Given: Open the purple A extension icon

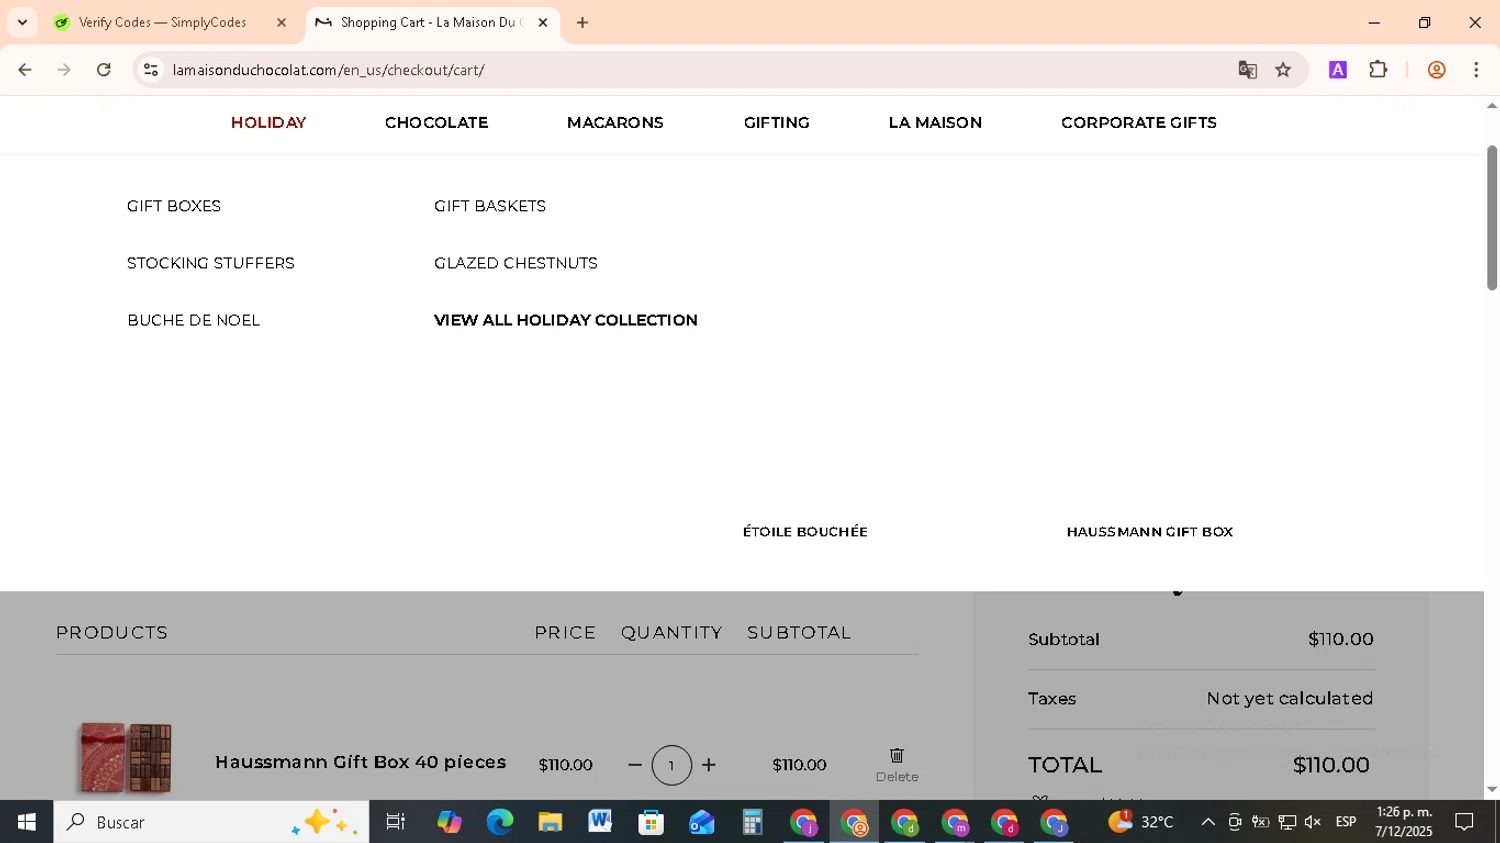Looking at the screenshot, I should tap(1338, 70).
